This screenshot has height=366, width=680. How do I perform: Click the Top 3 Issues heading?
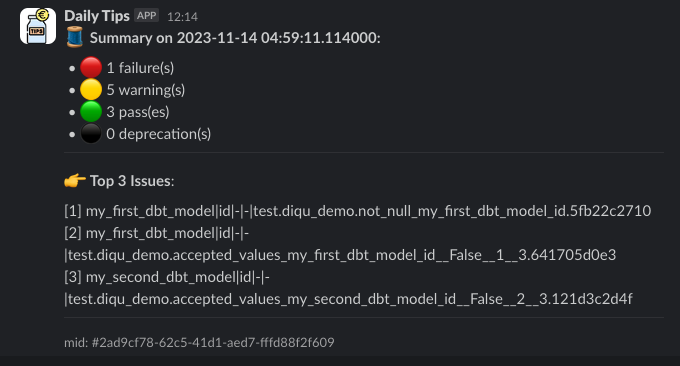click(x=132, y=181)
